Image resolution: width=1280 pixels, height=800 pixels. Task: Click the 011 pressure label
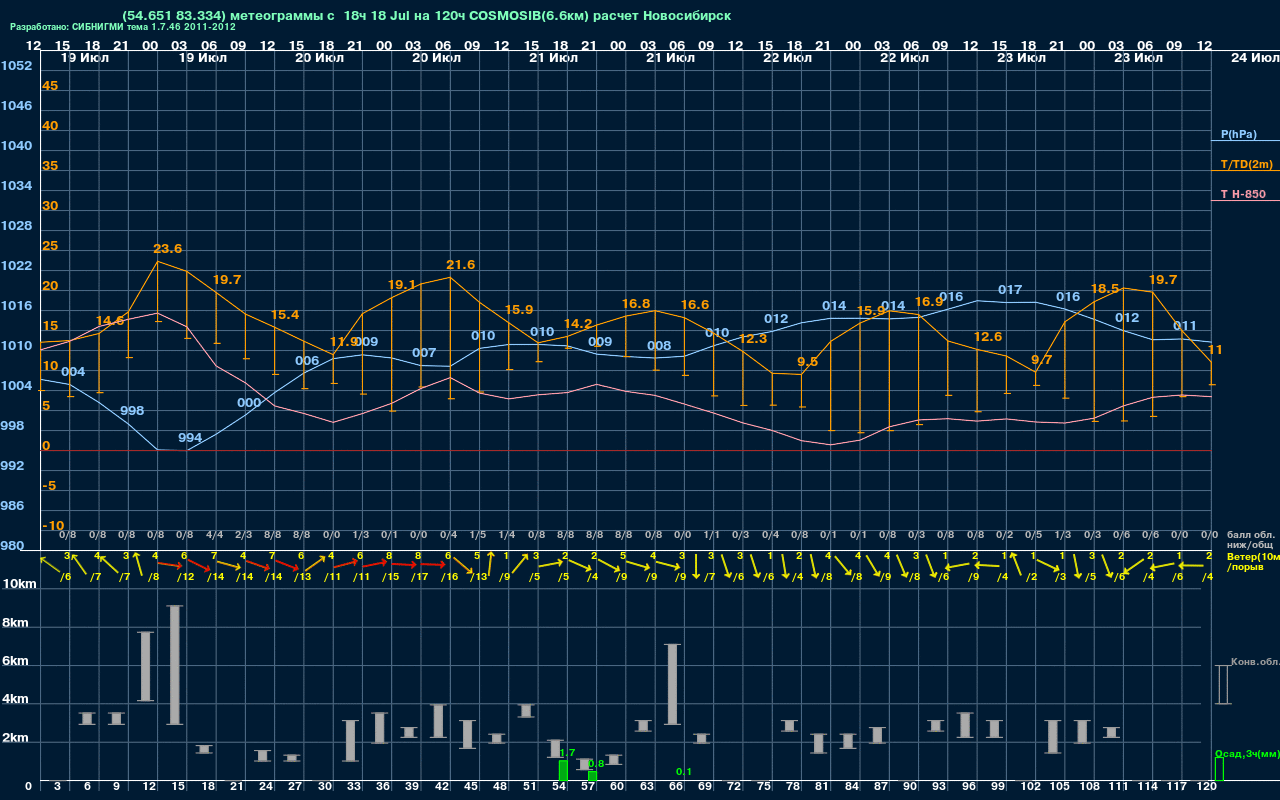(x=1185, y=326)
